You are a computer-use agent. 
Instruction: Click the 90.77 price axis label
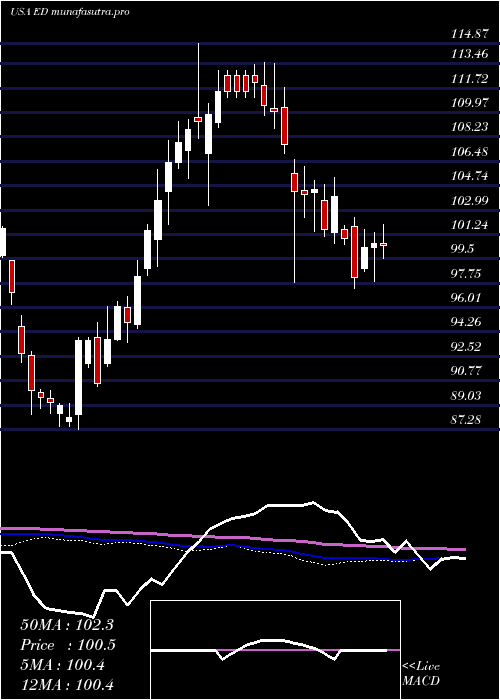pos(466,371)
